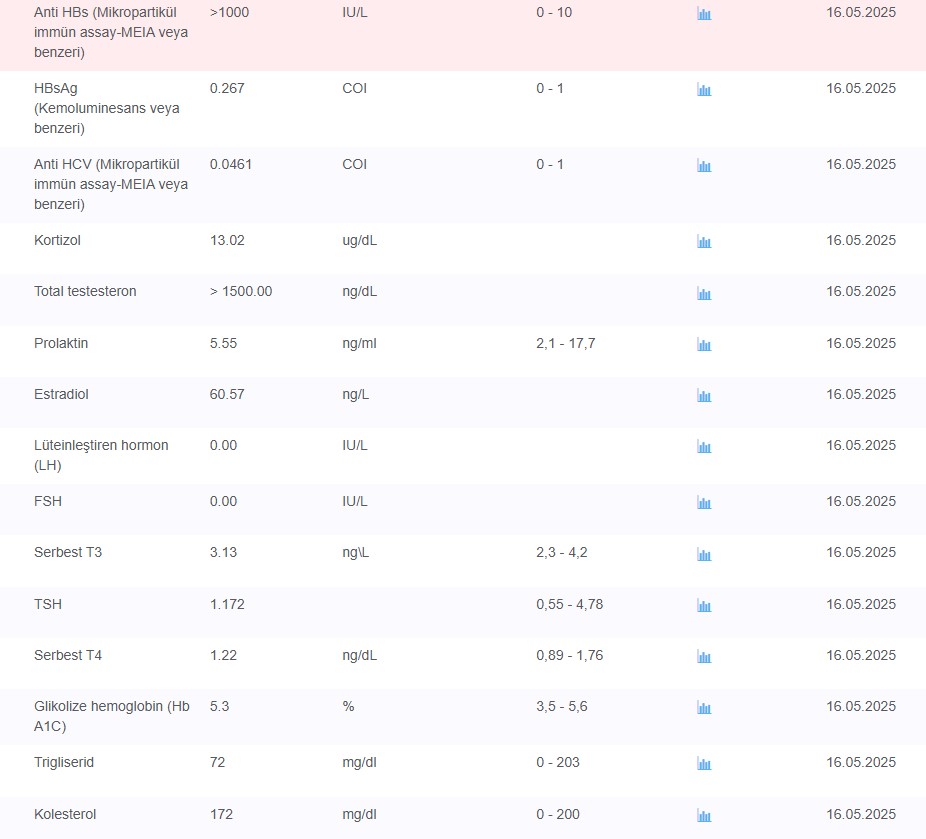
Task: Open LH hormone chart icon
Action: pyautogui.click(x=704, y=446)
